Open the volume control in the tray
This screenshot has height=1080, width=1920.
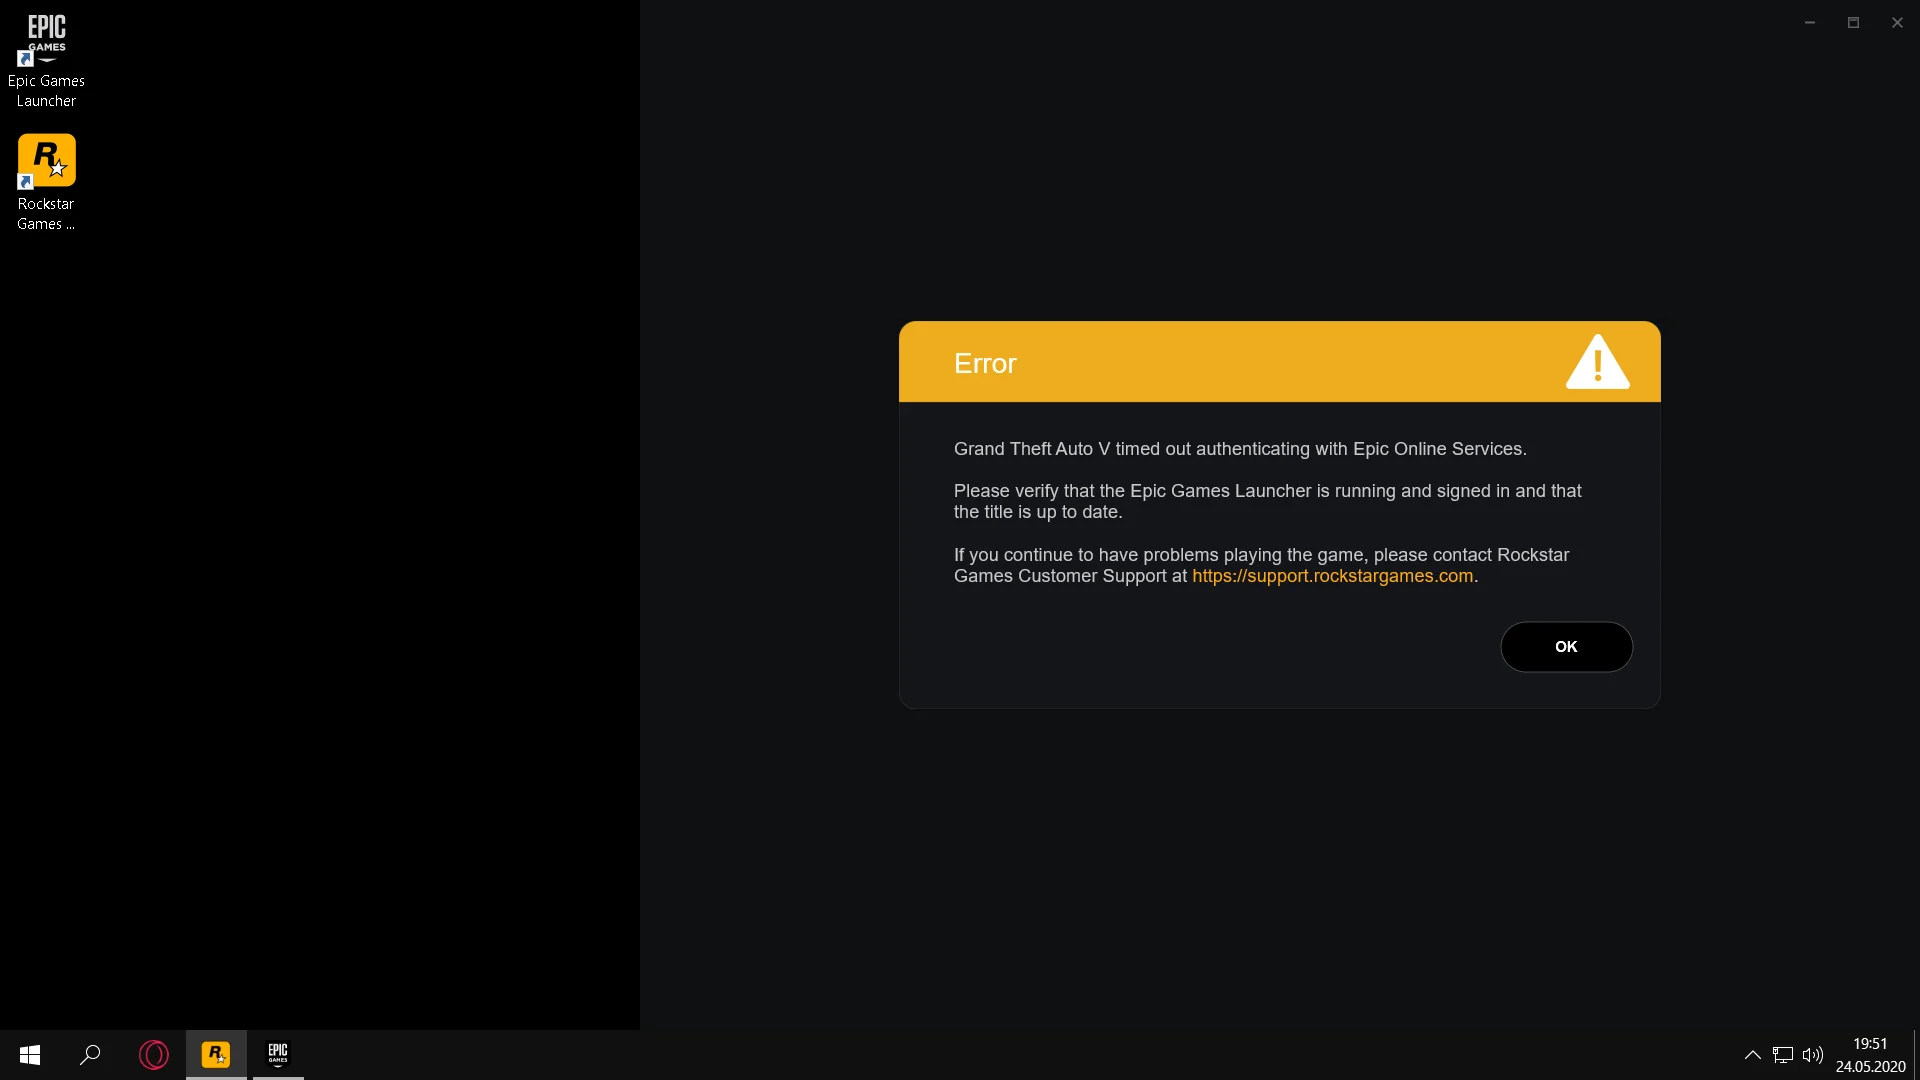coord(1812,1055)
